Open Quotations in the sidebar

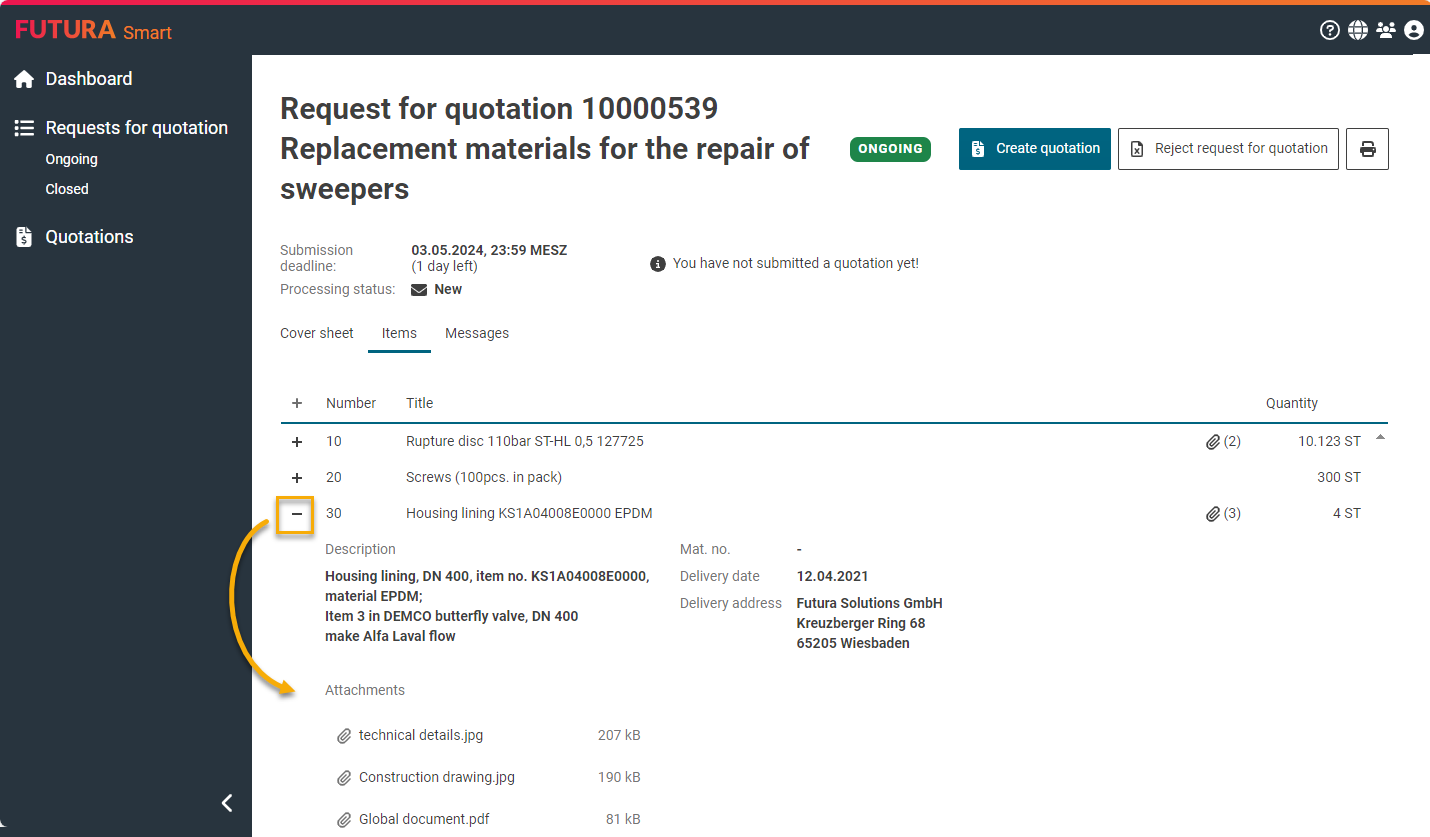[x=89, y=237]
